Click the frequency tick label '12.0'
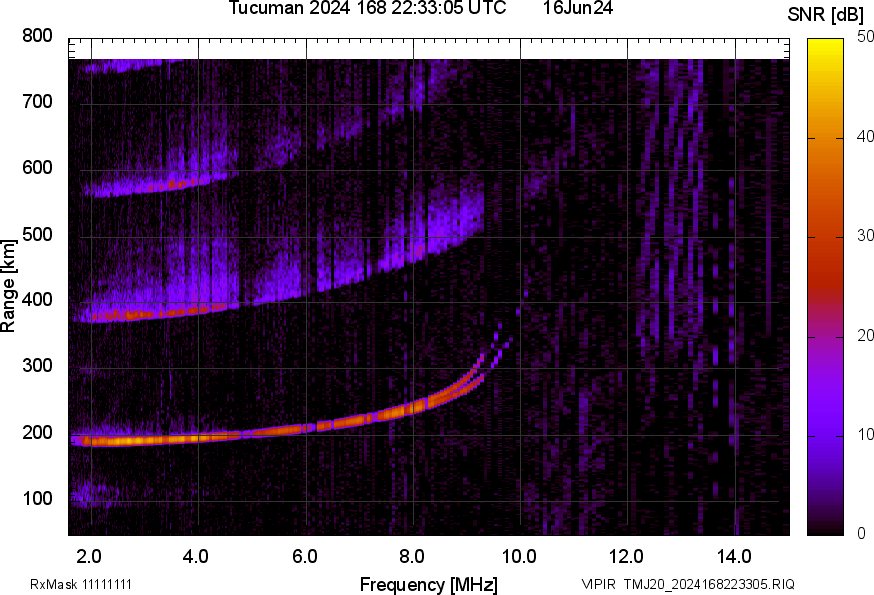 [627, 557]
